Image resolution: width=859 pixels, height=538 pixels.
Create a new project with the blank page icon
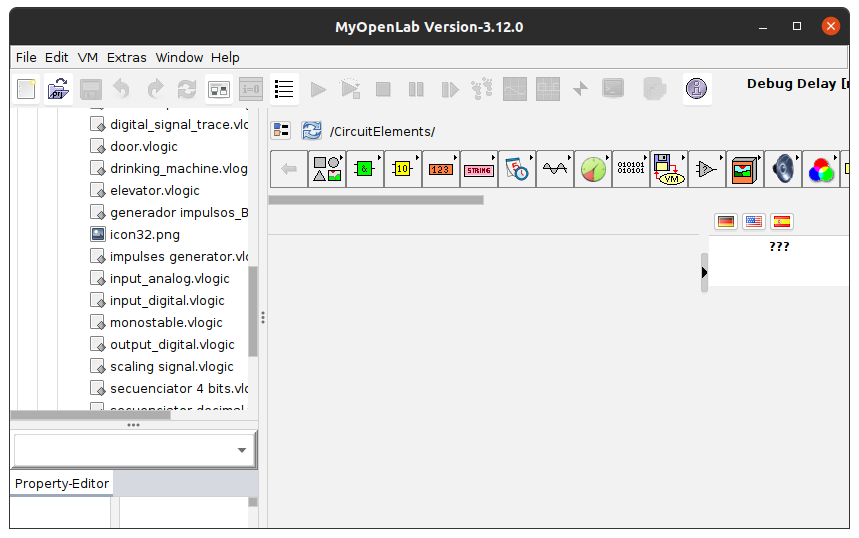click(x=26, y=89)
